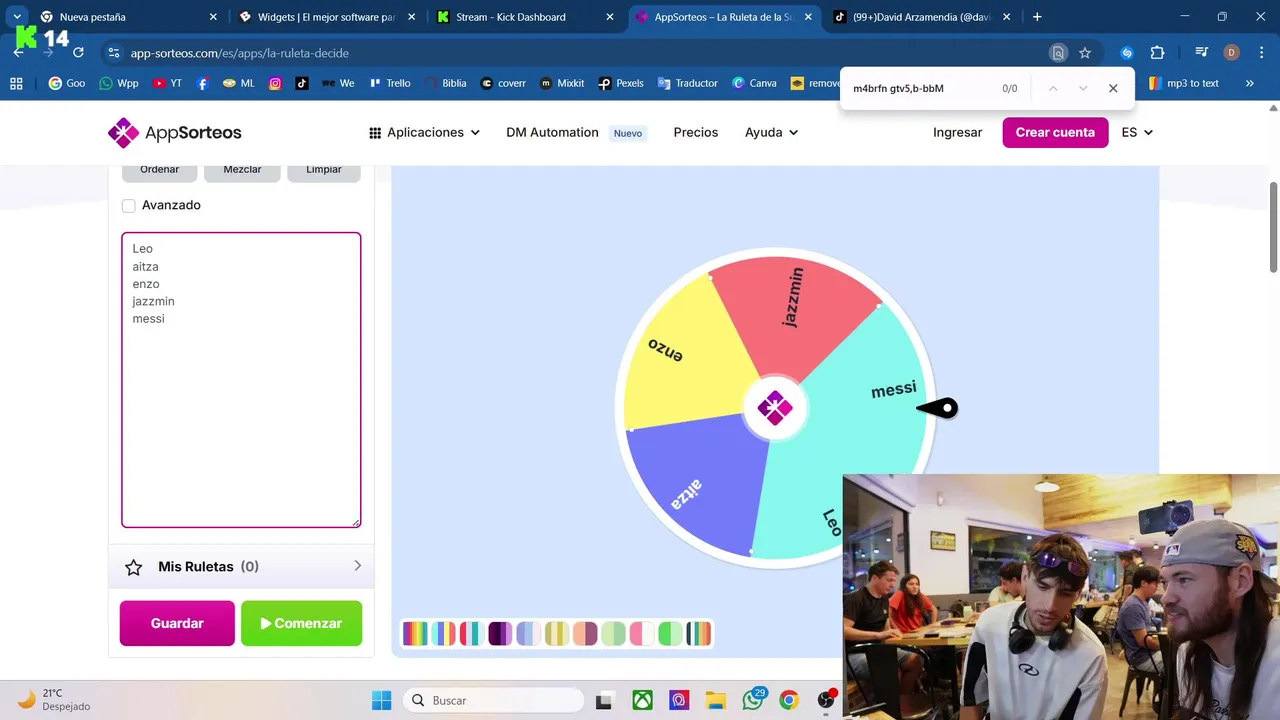Screen dimensions: 1280x720
Task: Click the AppSorteos logo
Action: [x=175, y=132]
